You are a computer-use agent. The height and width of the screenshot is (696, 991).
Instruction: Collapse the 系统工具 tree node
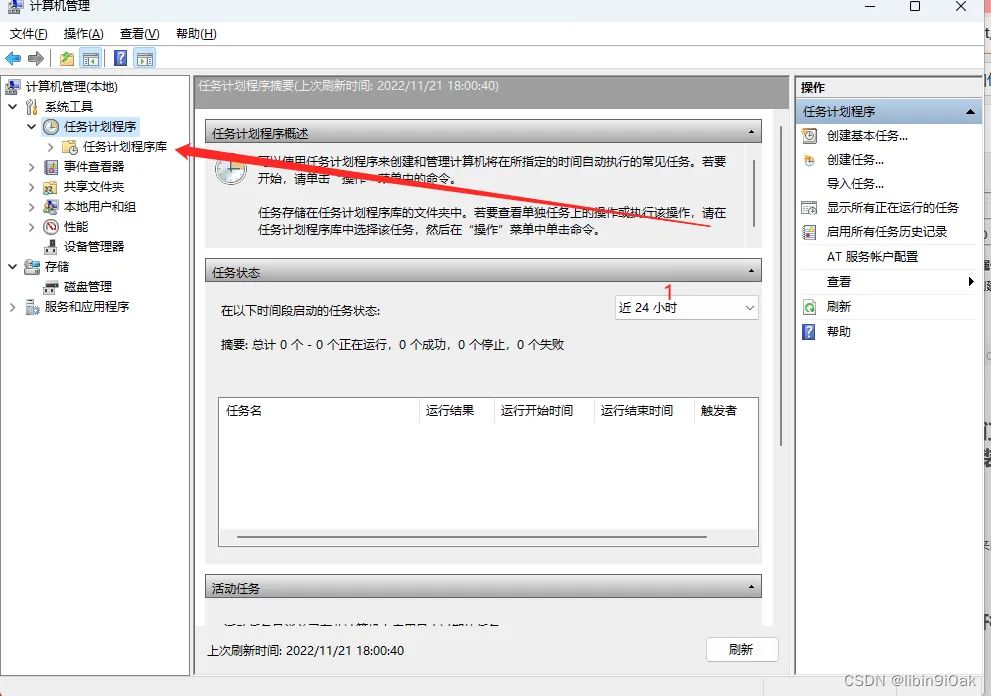coord(13,107)
